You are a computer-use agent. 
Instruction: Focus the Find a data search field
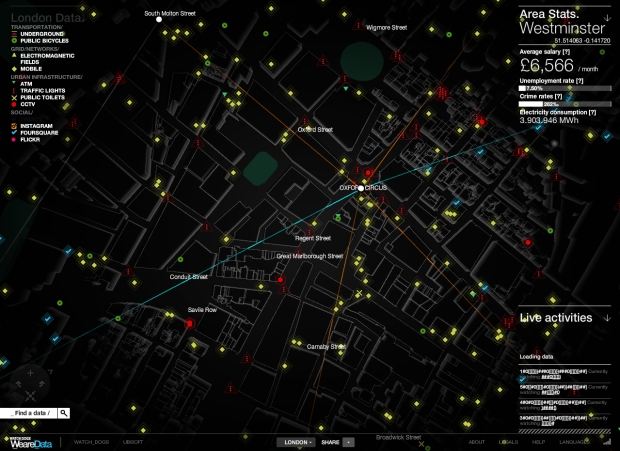pyautogui.click(x=28, y=413)
